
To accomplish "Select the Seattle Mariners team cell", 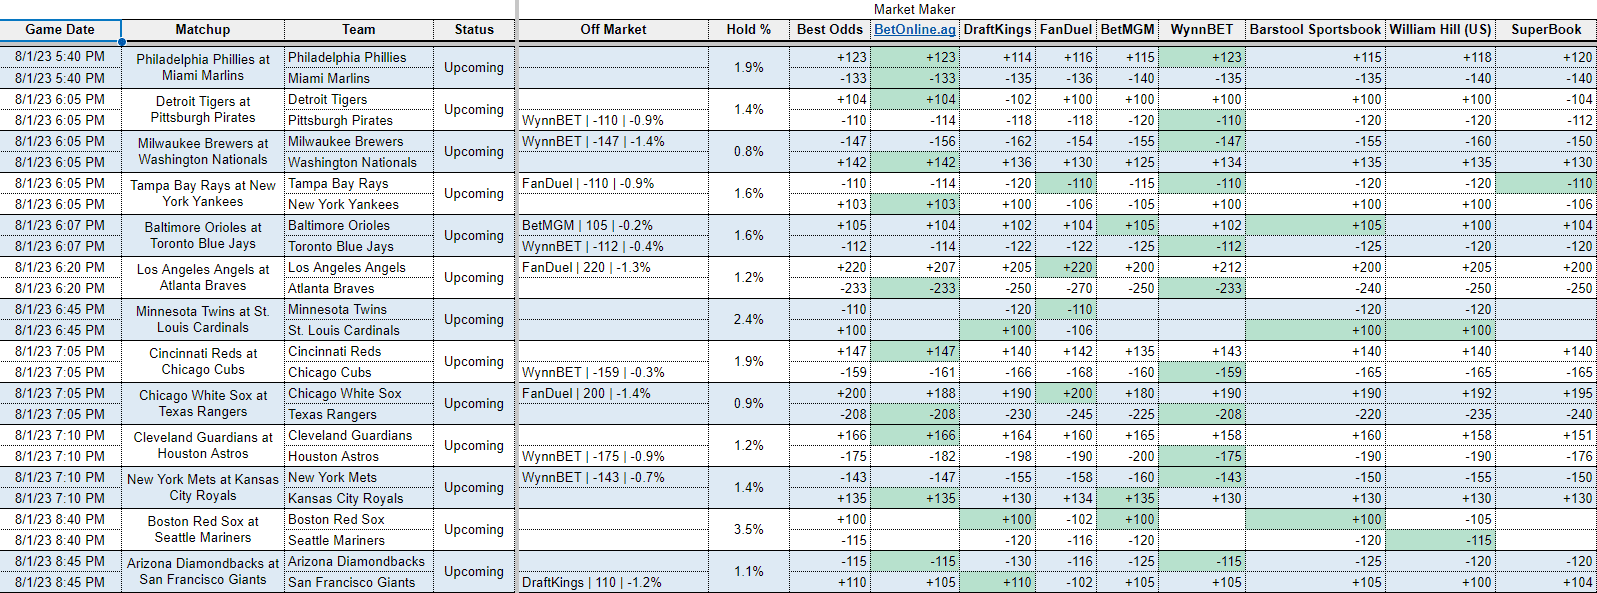I will (x=359, y=540).
